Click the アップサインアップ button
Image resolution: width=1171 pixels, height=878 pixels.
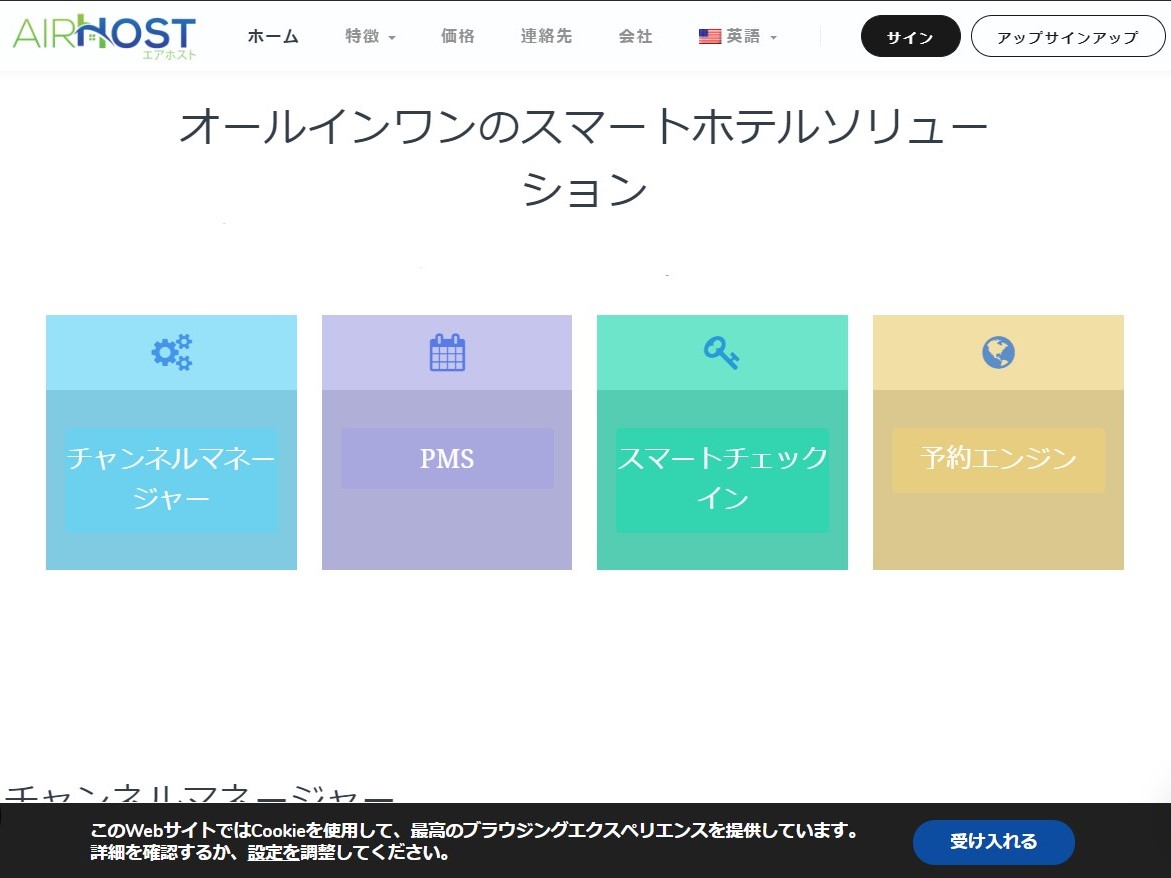pos(1067,35)
